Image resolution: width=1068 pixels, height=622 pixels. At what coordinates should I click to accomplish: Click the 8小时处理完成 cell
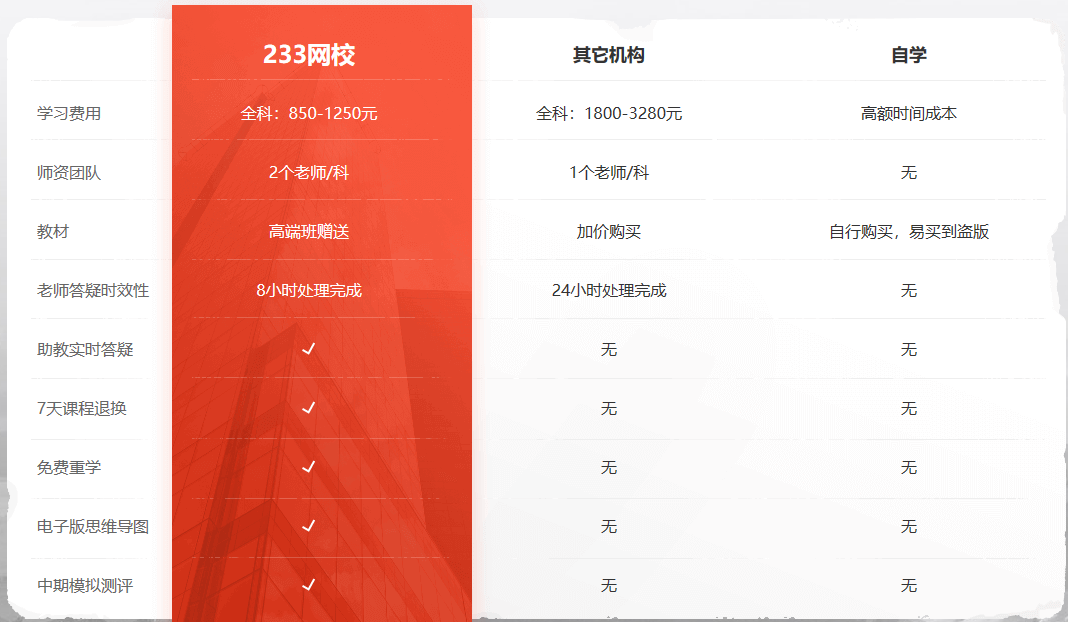click(x=309, y=291)
